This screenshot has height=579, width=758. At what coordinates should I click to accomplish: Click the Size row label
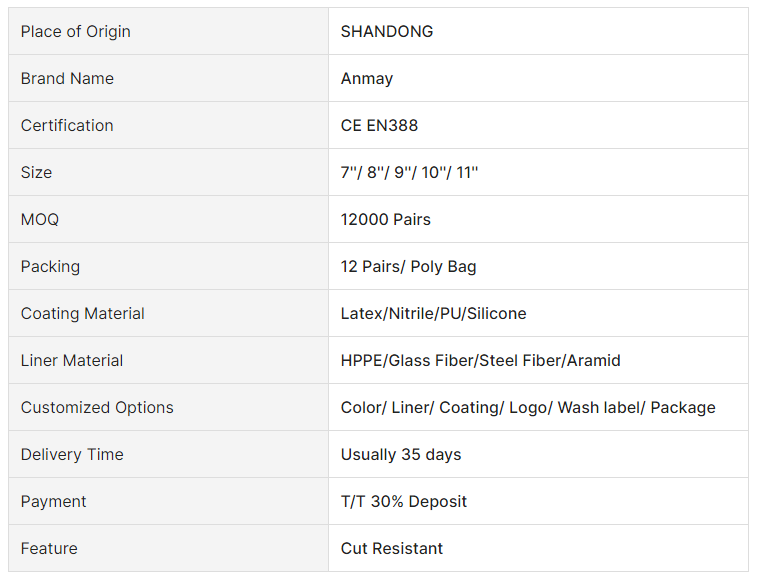point(36,173)
